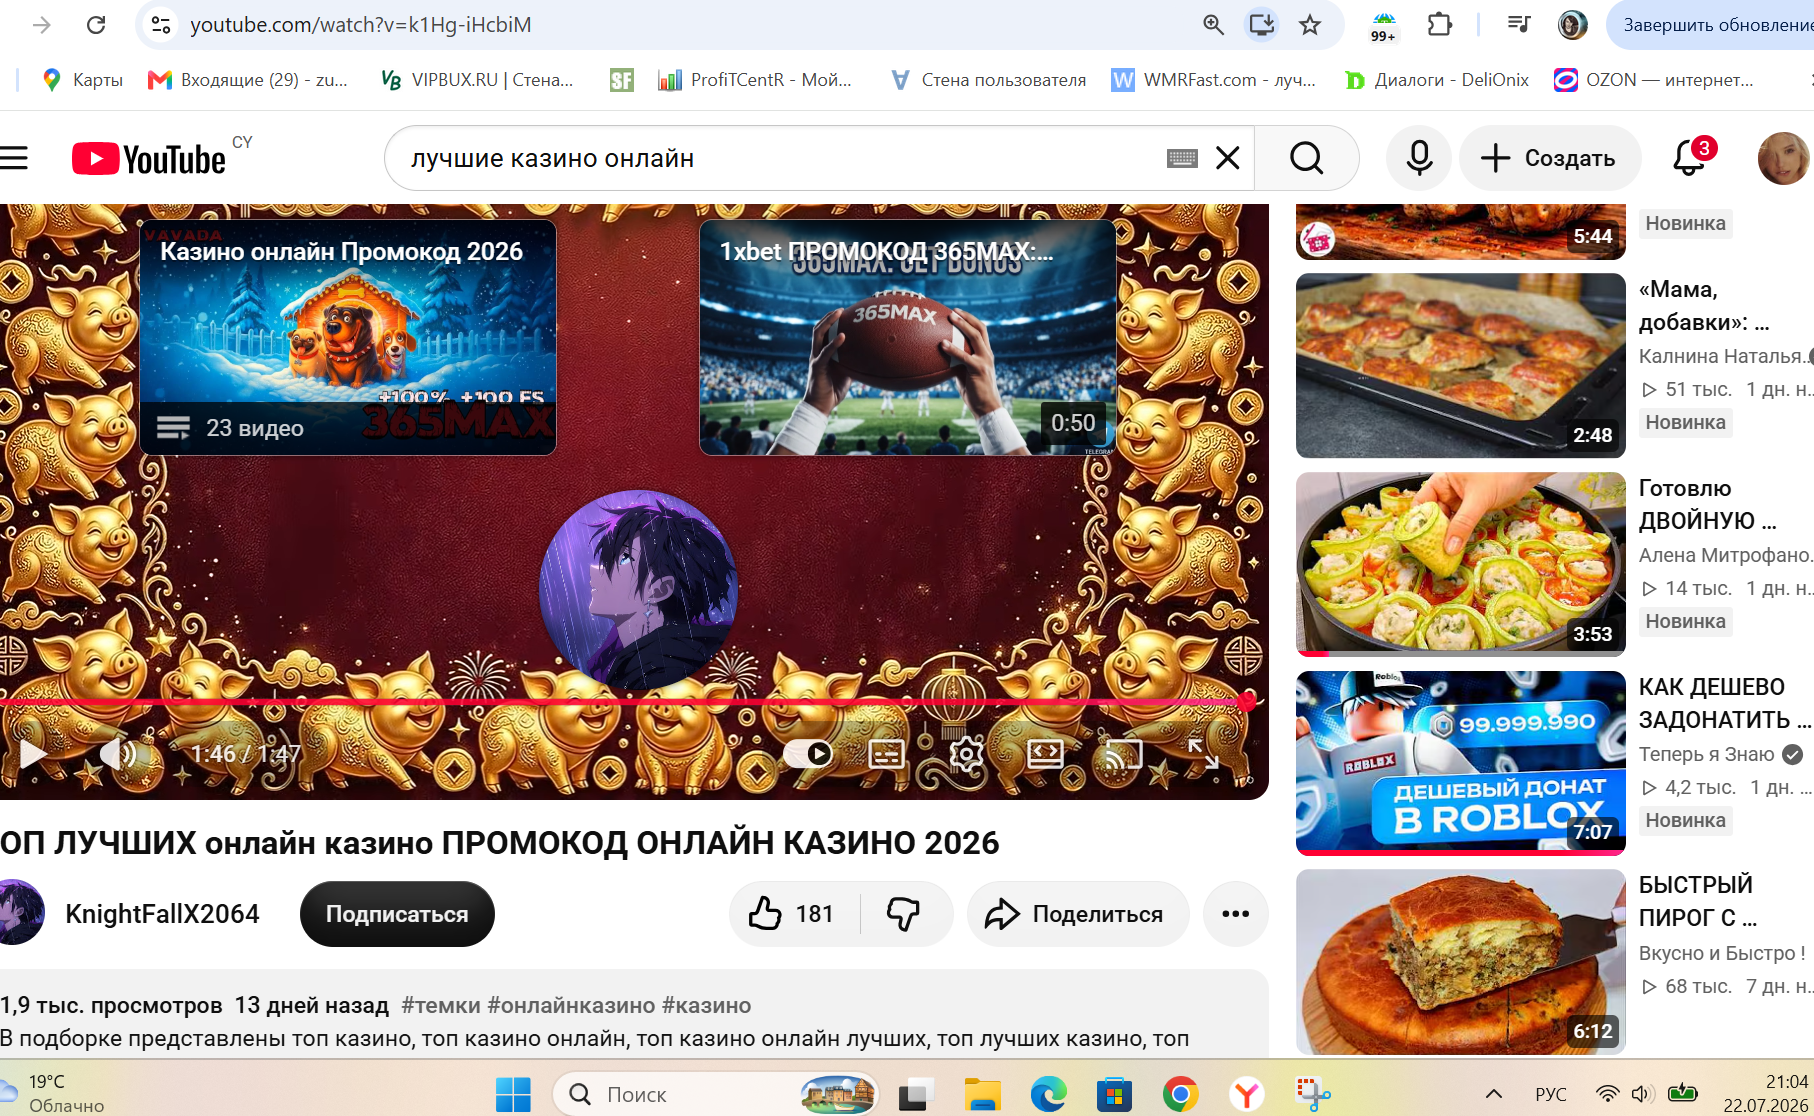
Task: Open the ProfiTCentR bookmark
Action: tap(755, 80)
